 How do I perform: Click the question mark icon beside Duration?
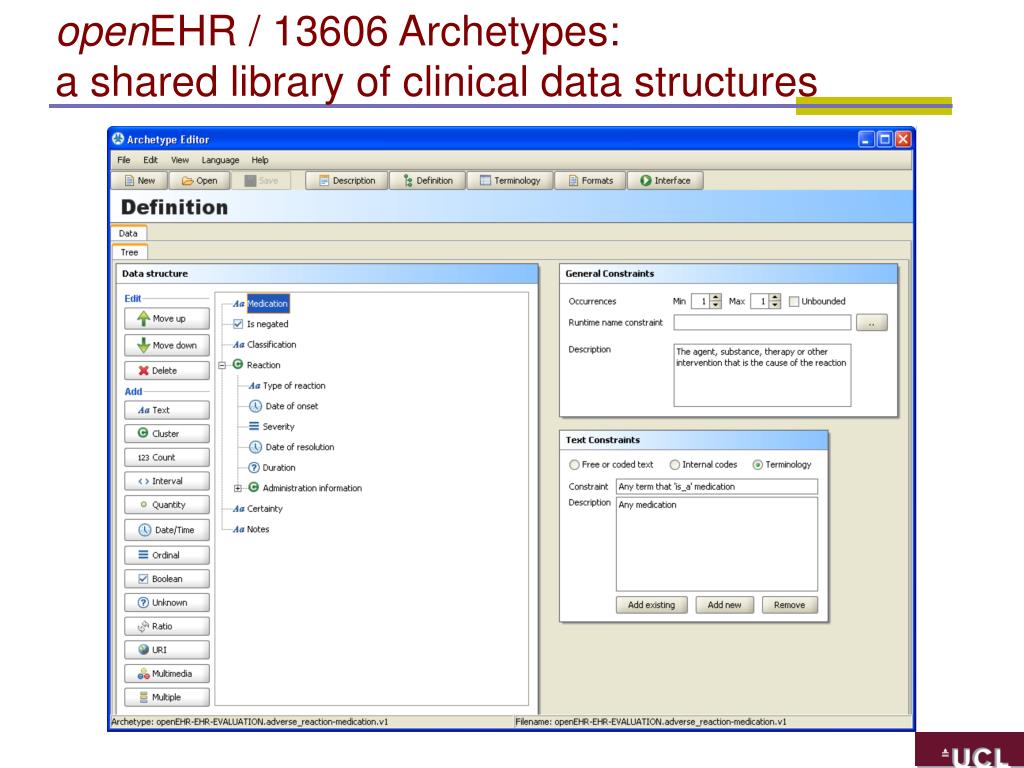(x=254, y=468)
